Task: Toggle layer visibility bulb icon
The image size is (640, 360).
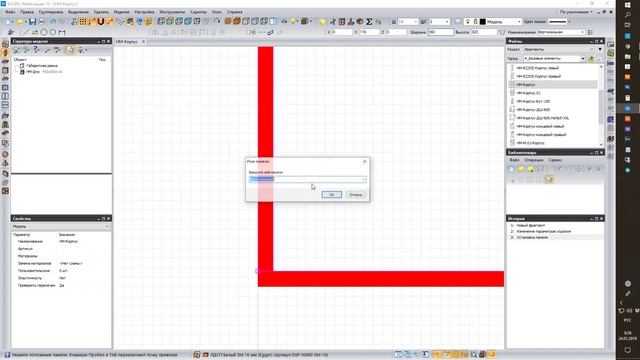Action: tap(468, 22)
